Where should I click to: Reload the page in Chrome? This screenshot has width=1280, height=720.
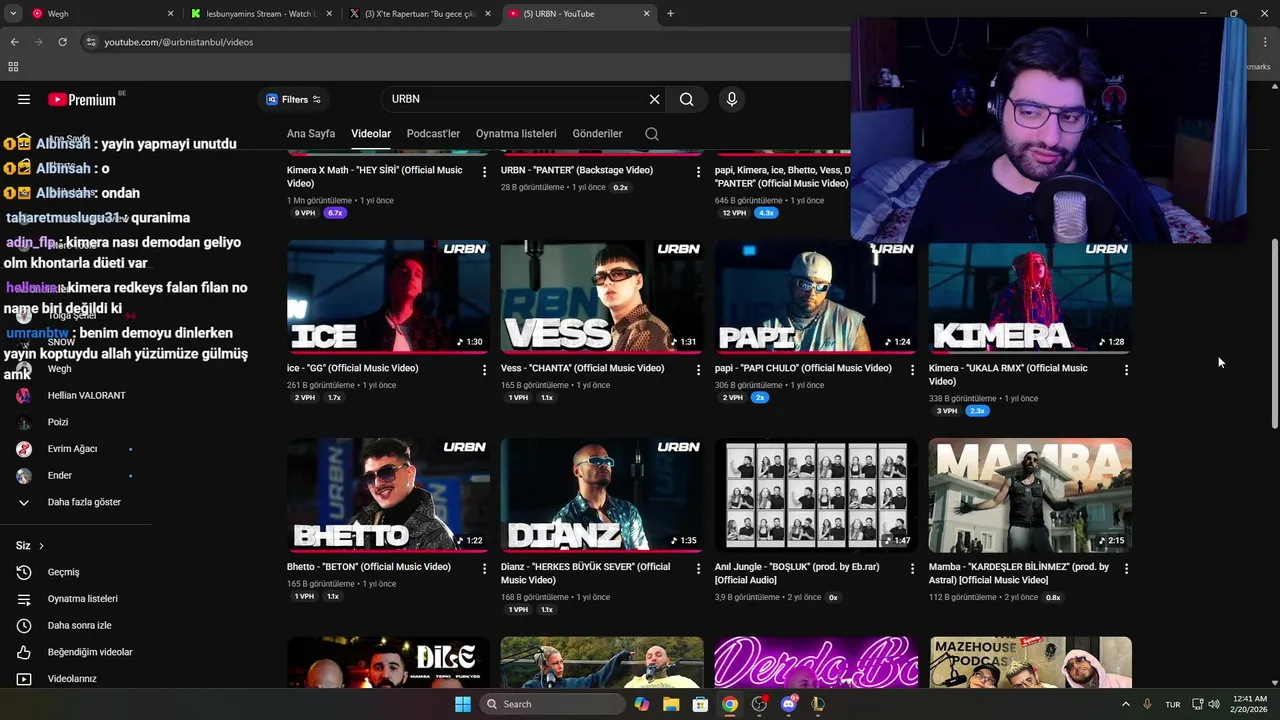click(62, 42)
